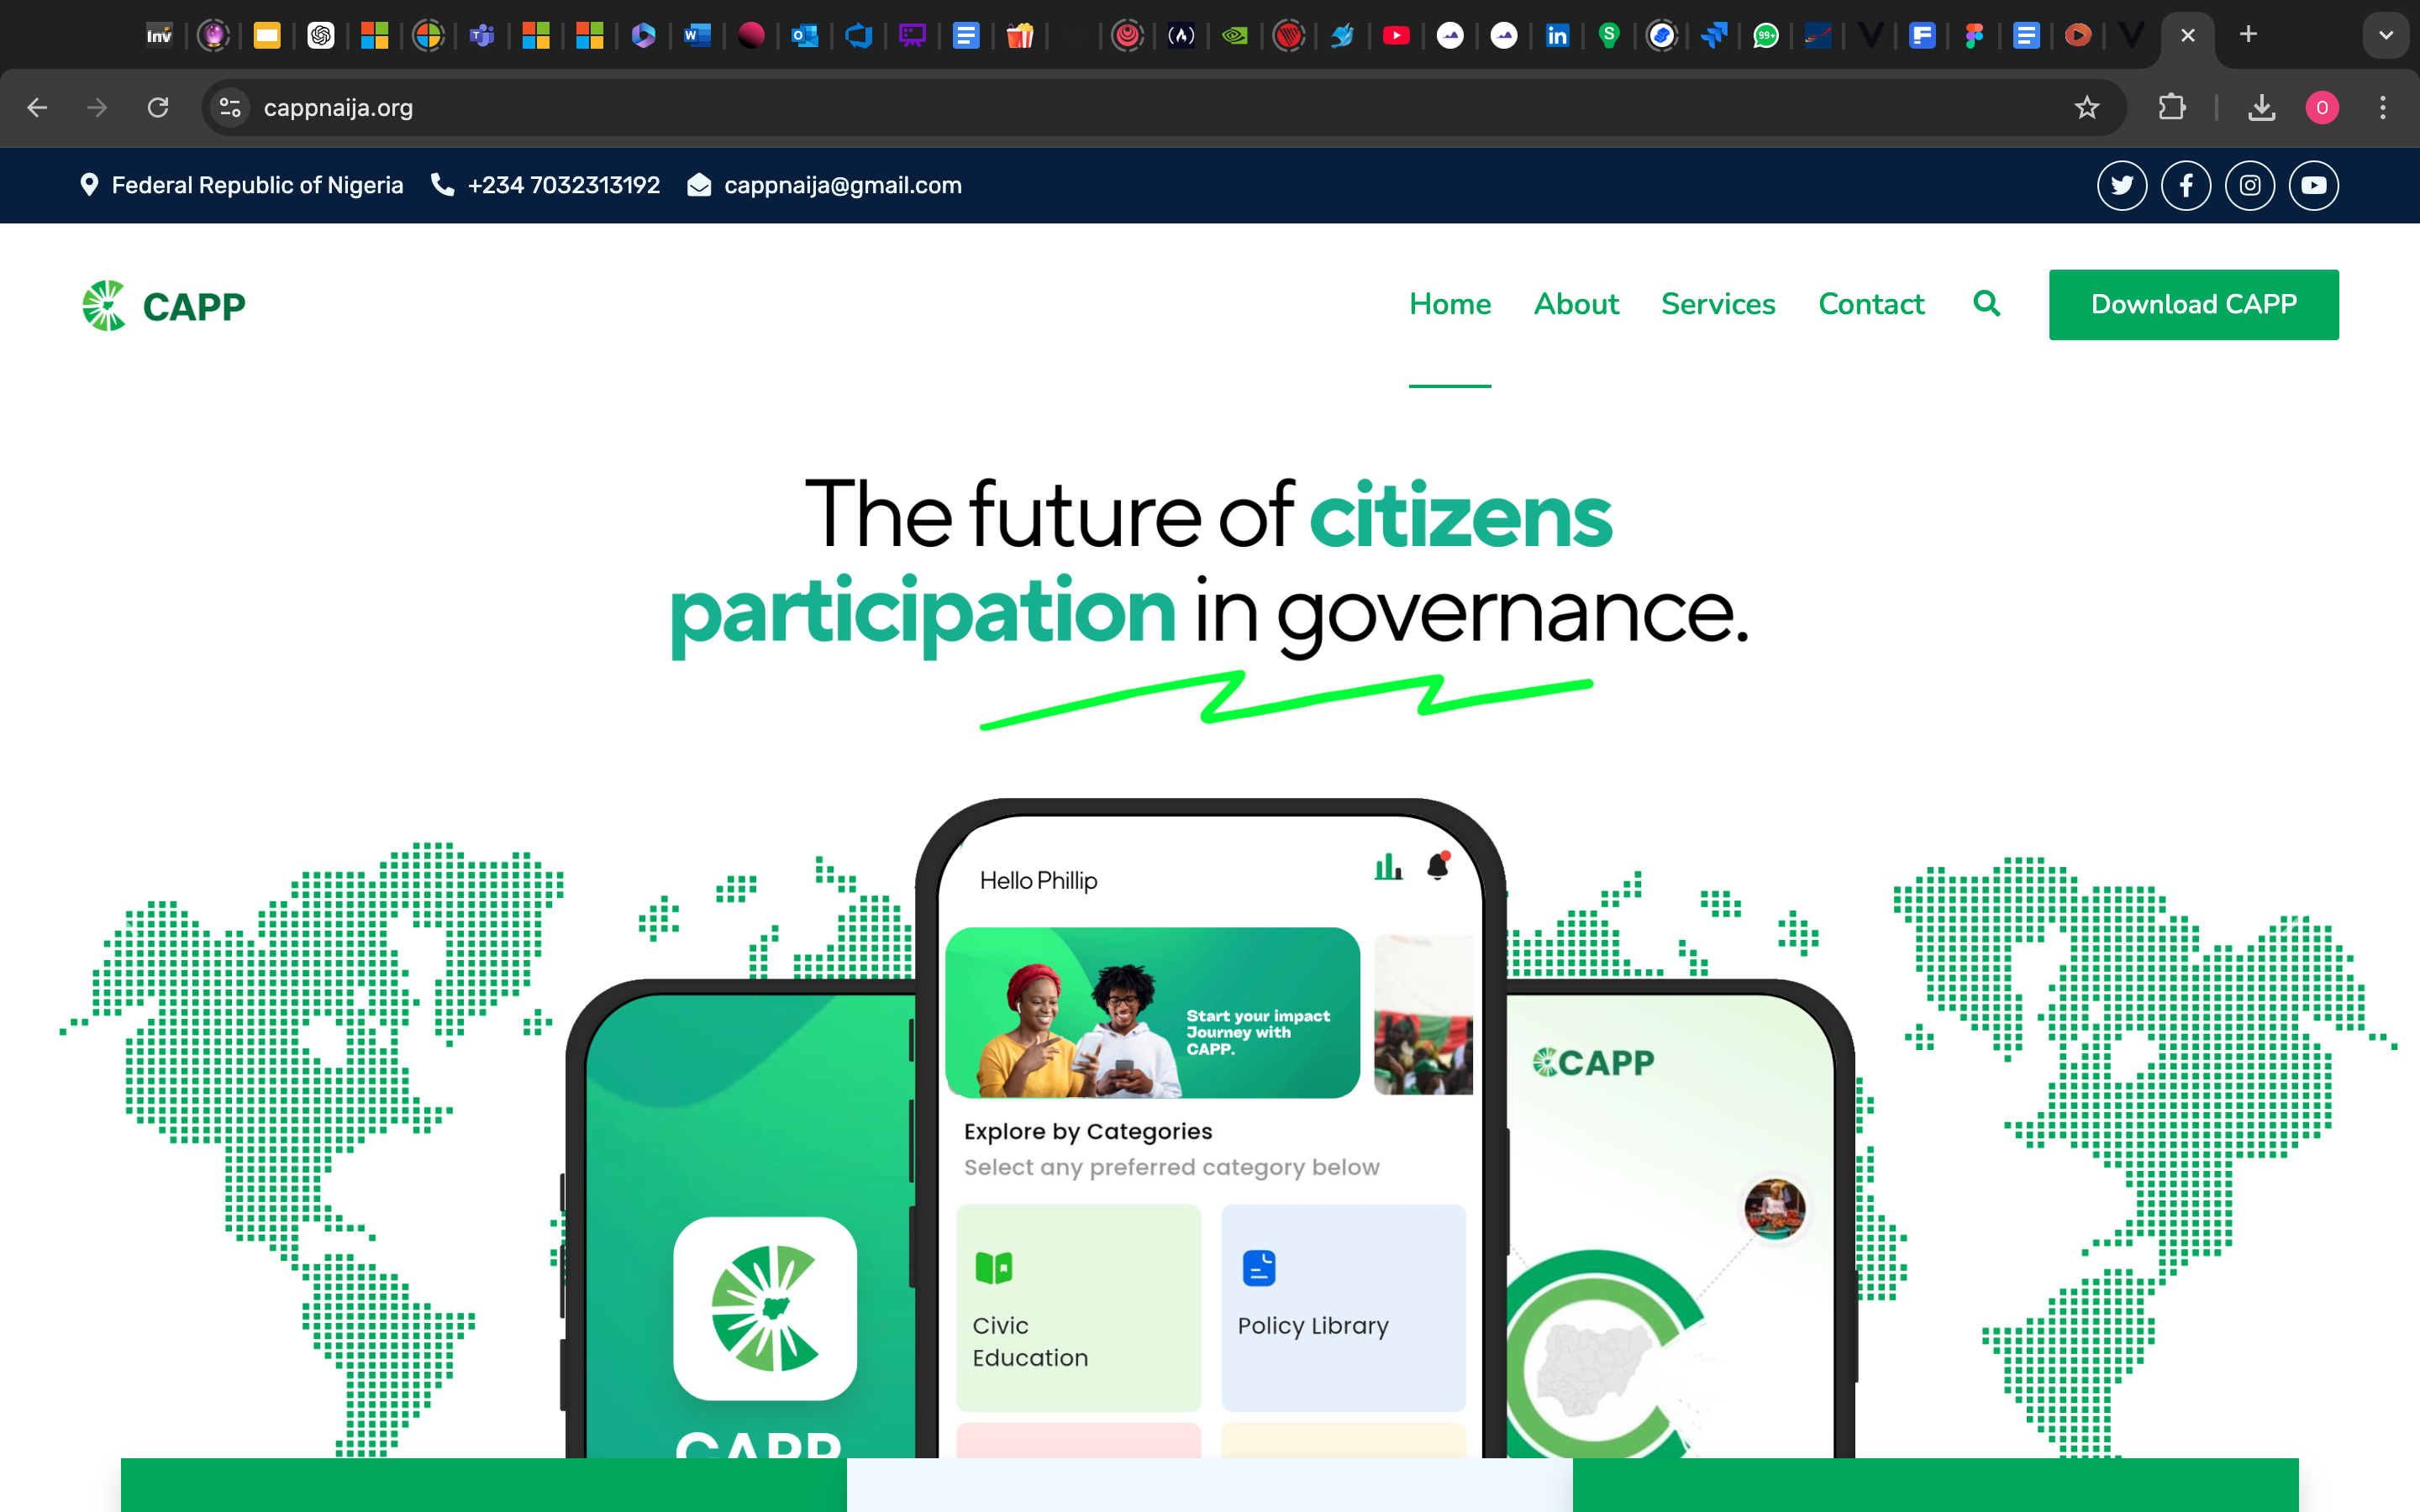View site information icon beside URL
Image resolution: width=2420 pixels, height=1512 pixels.
230,107
